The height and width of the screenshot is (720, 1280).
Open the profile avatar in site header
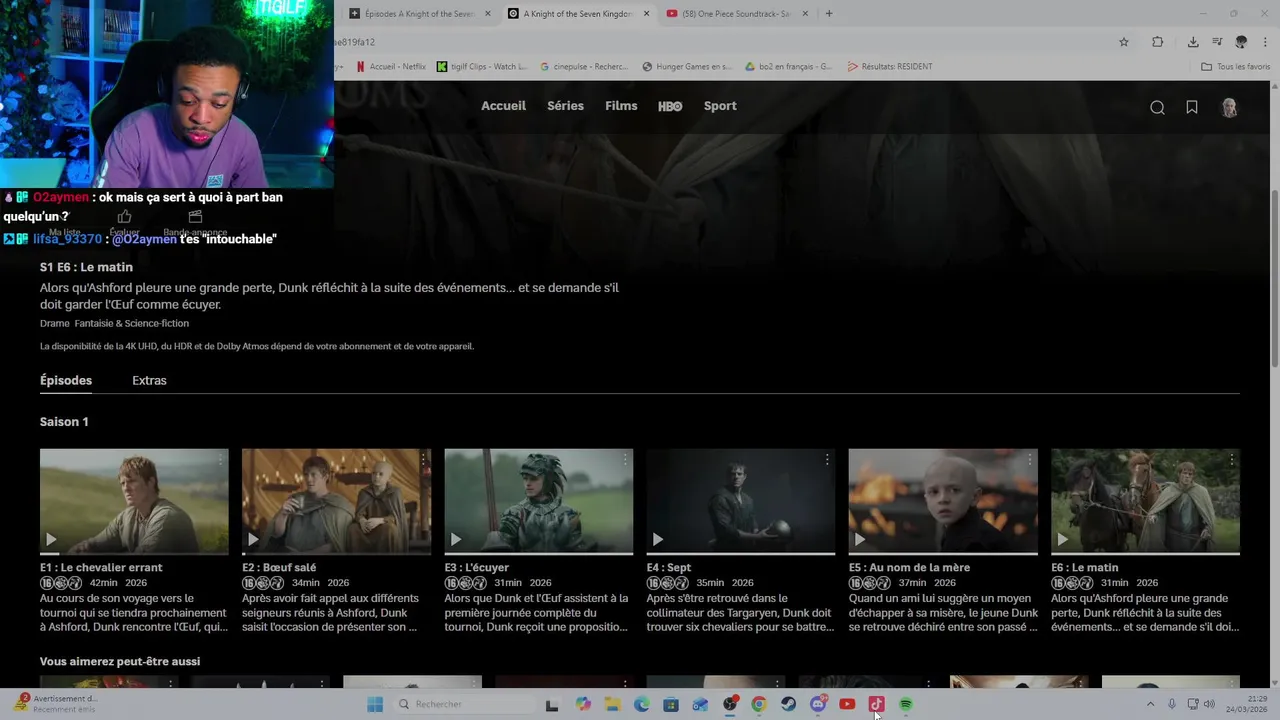pos(1230,108)
